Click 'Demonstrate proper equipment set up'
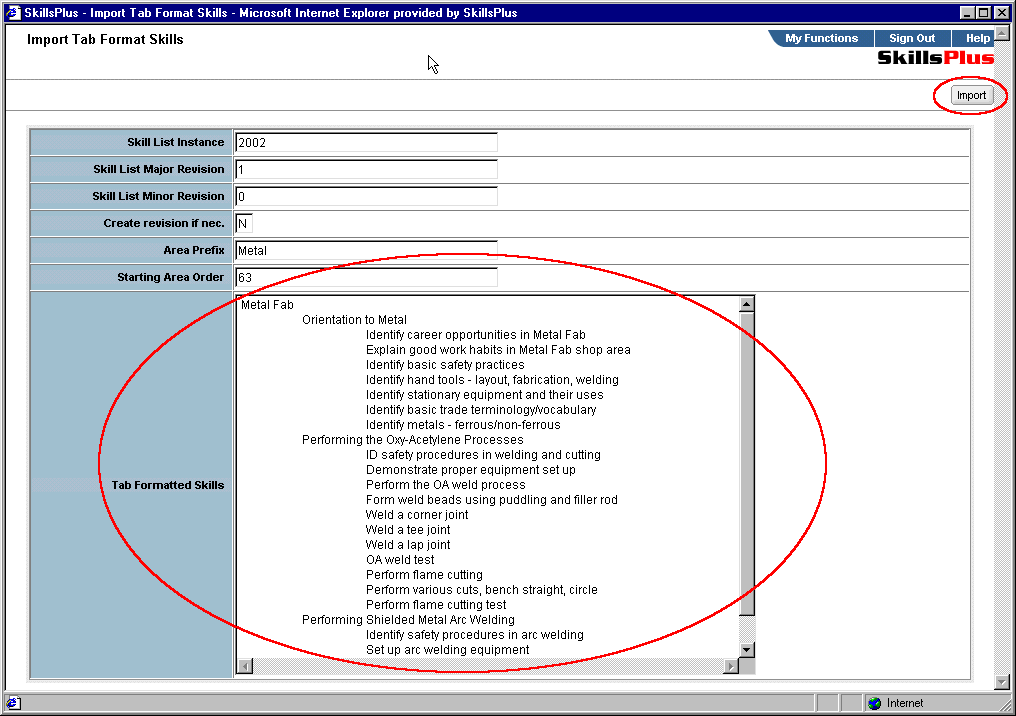Viewport: 1016px width, 716px height. pos(471,470)
